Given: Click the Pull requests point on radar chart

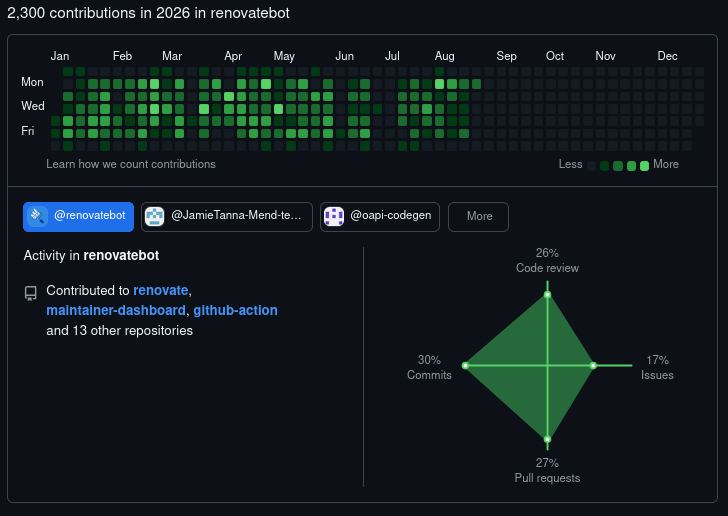Looking at the screenshot, I should pyautogui.click(x=547, y=439).
